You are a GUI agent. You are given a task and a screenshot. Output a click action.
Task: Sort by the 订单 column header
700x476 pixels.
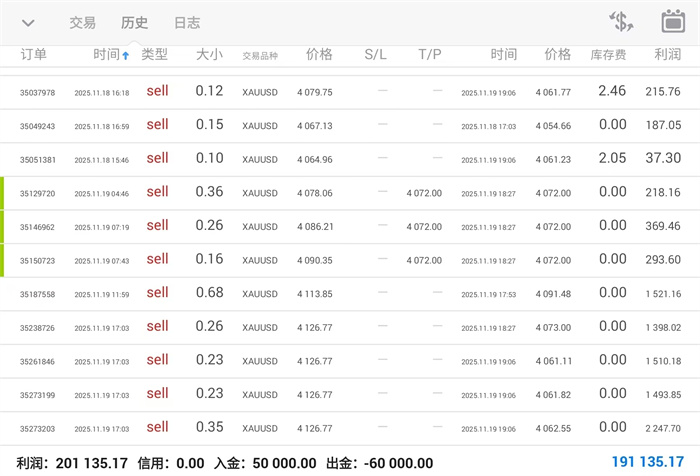coord(33,55)
